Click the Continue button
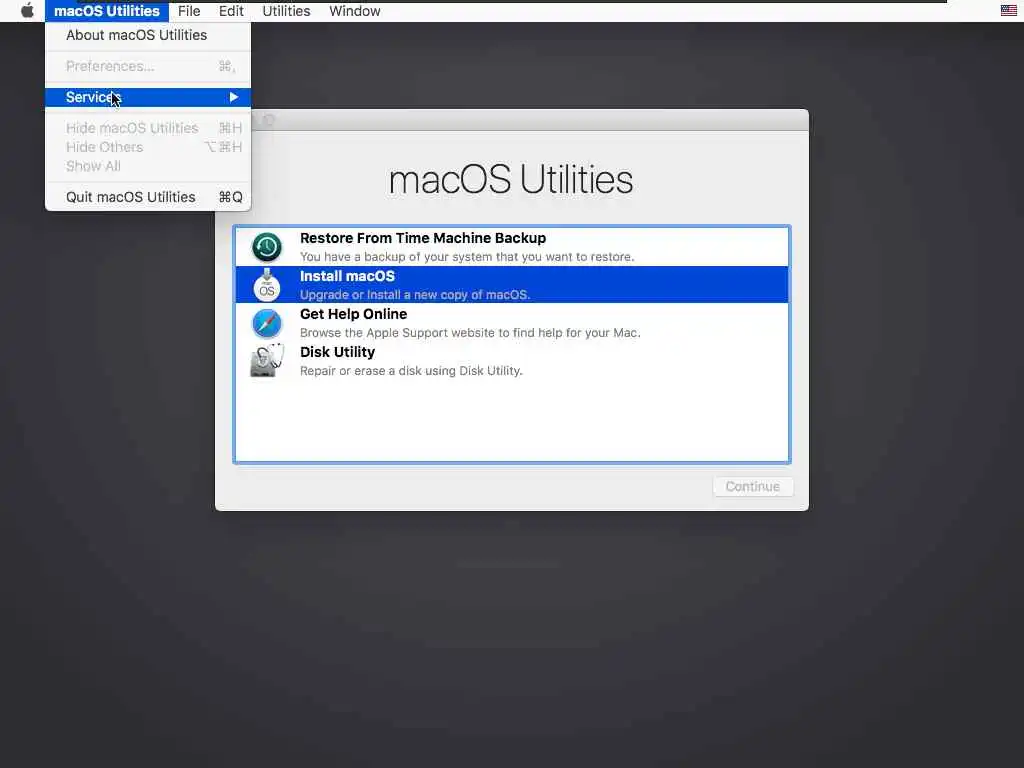Viewport: 1024px width, 768px height. click(752, 487)
